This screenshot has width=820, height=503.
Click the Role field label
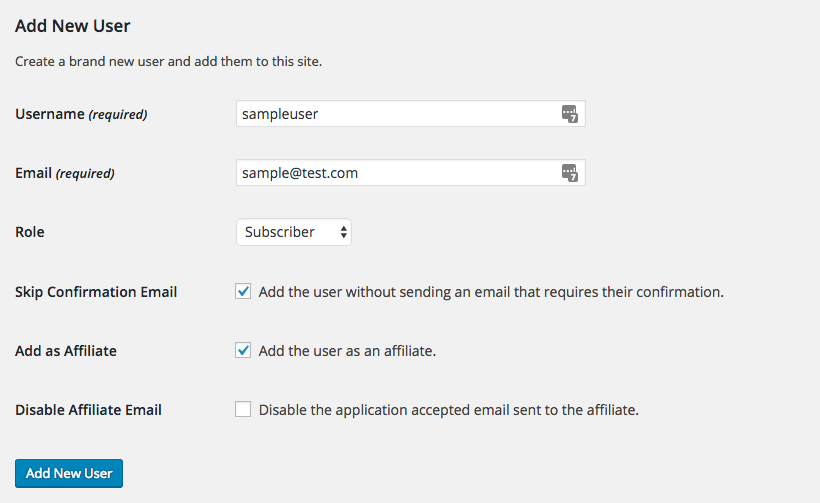point(30,232)
